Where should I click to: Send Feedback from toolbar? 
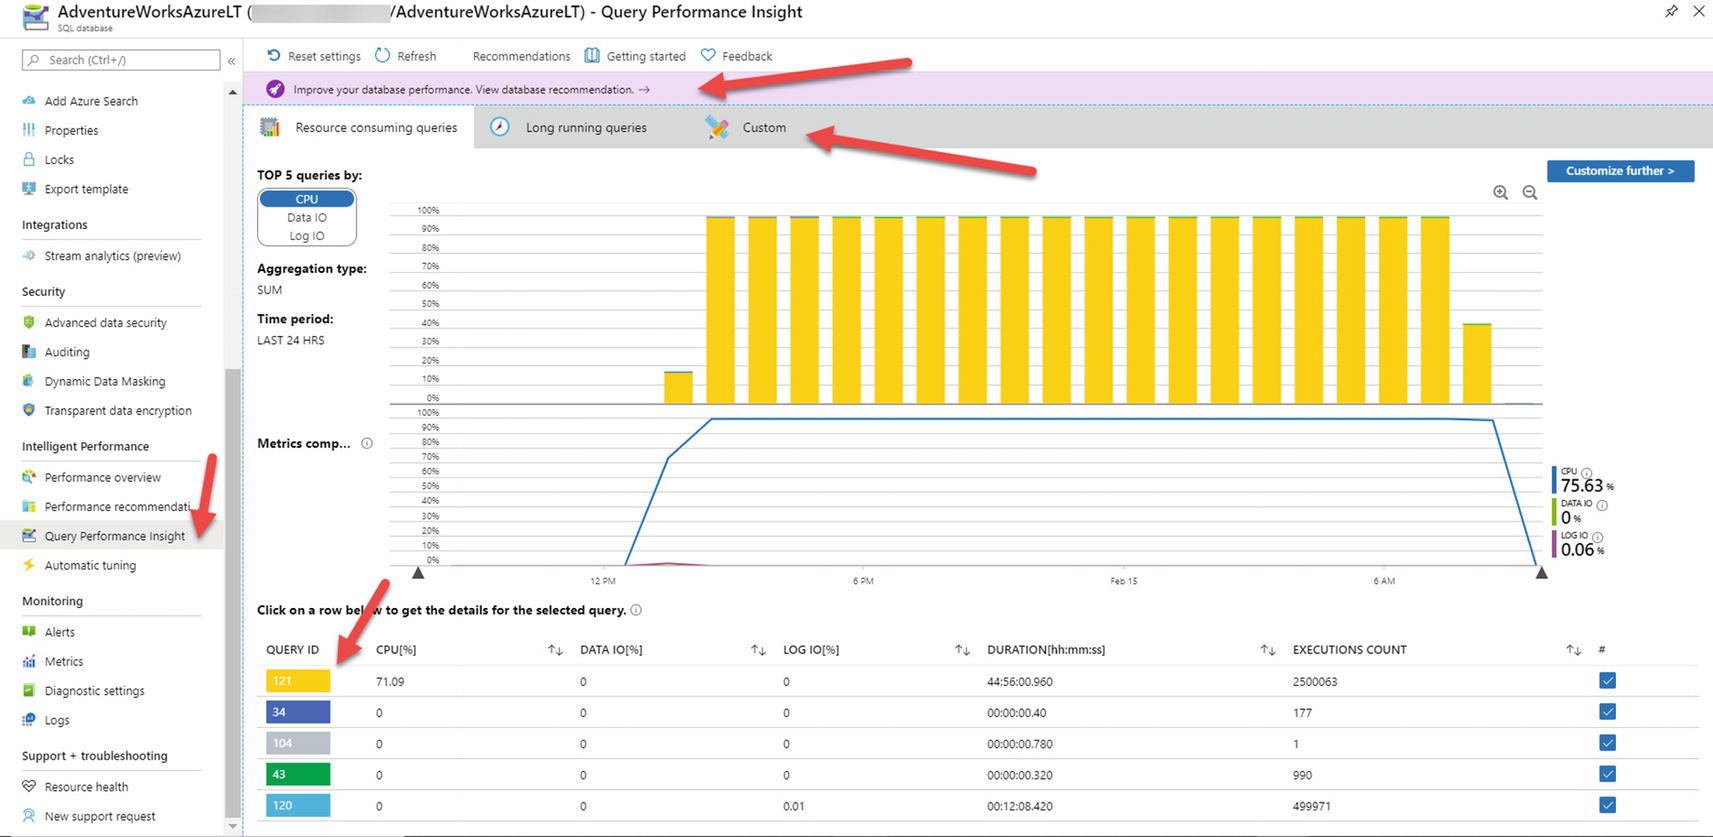736,56
